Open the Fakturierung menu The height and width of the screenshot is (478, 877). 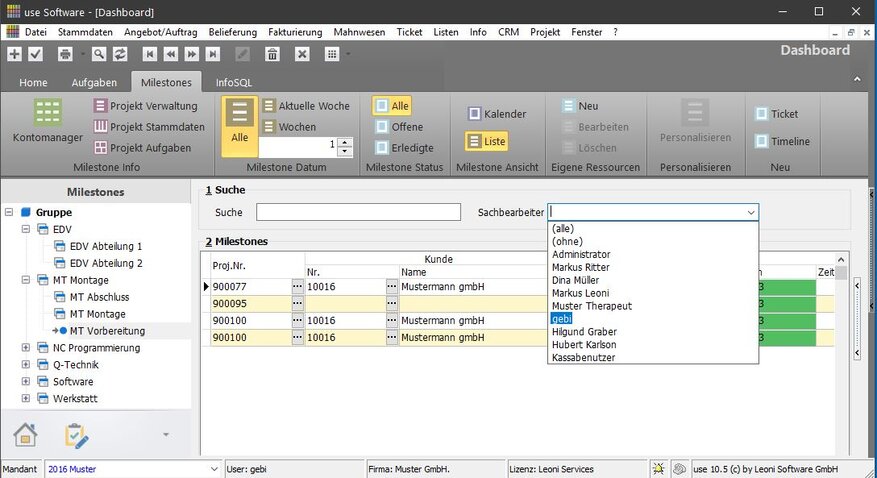[295, 32]
